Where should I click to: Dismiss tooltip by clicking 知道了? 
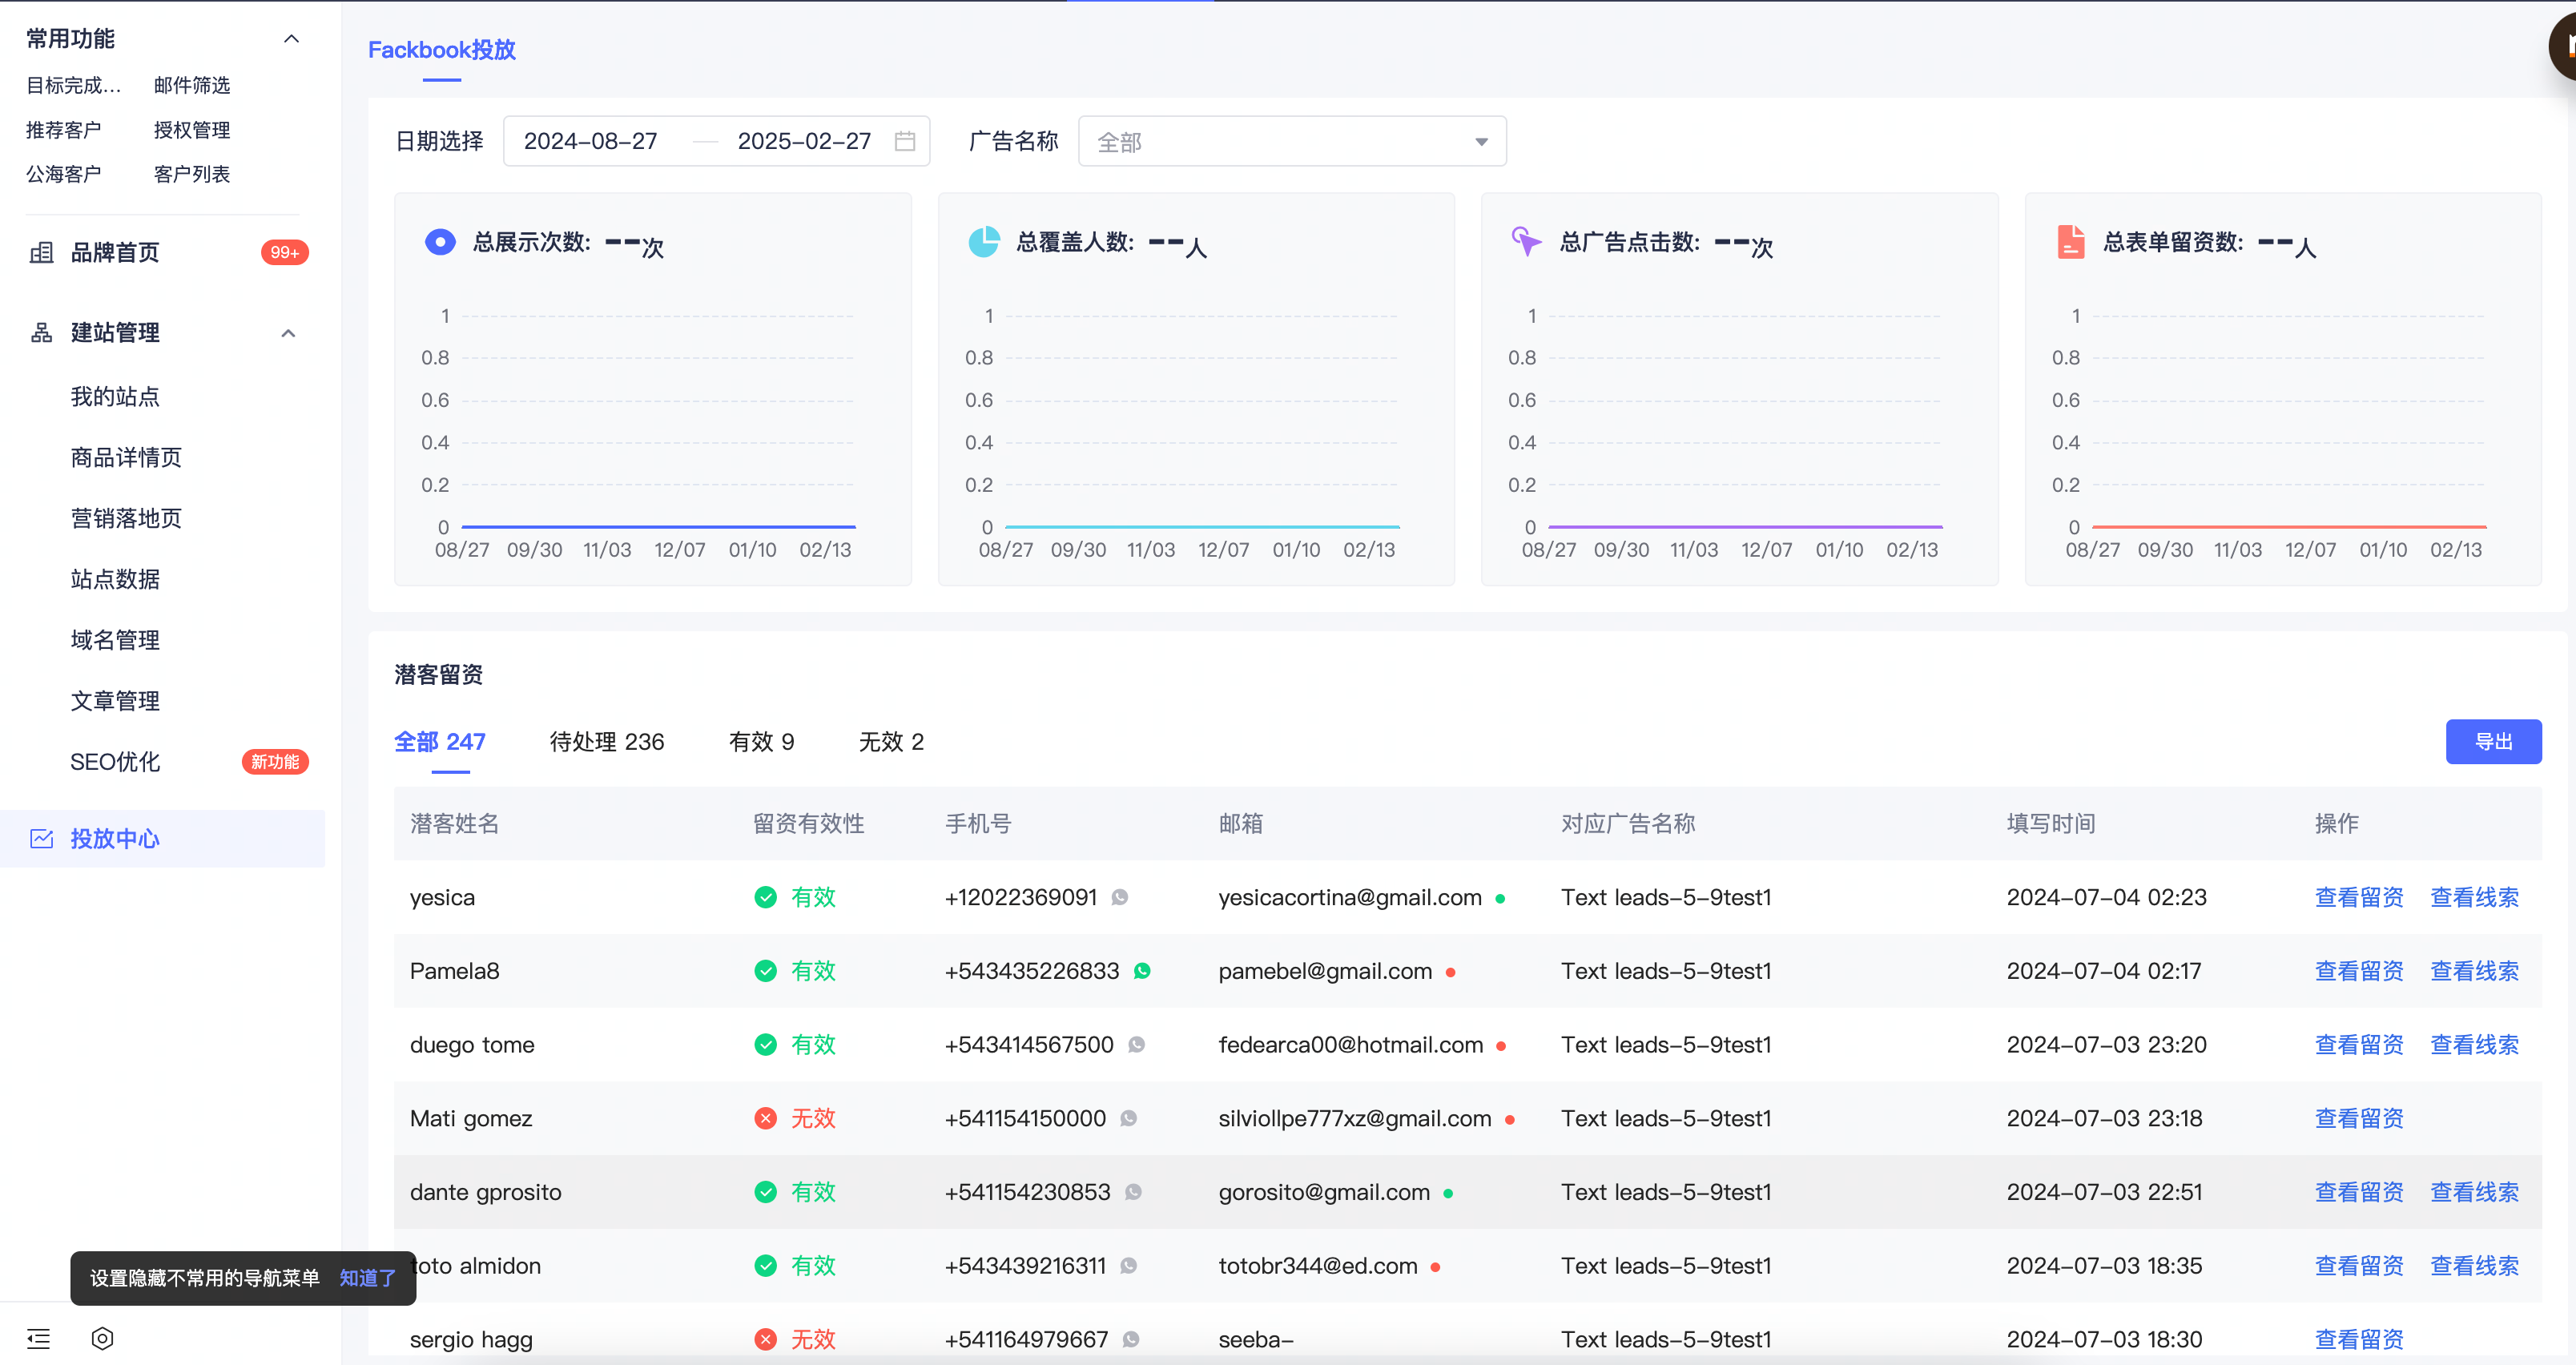coord(367,1277)
